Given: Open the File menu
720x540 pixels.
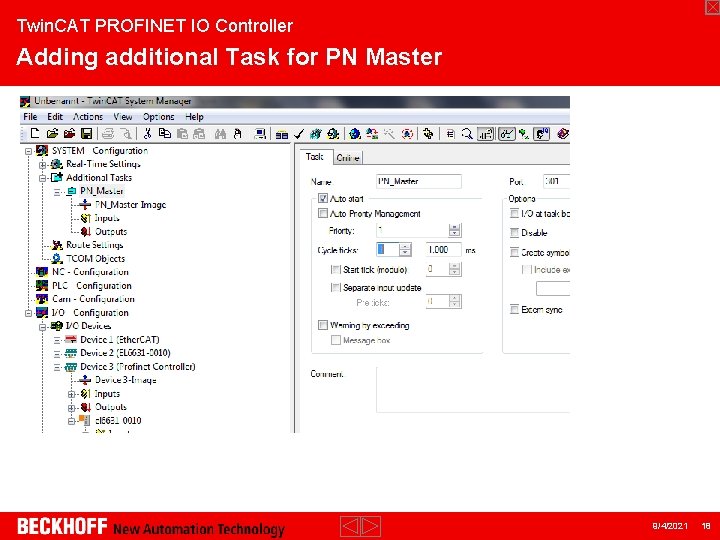Looking at the screenshot, I should click(x=30, y=117).
